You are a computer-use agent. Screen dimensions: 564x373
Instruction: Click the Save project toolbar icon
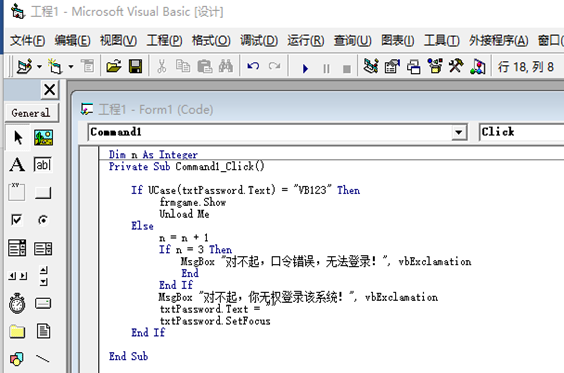[x=135, y=67]
